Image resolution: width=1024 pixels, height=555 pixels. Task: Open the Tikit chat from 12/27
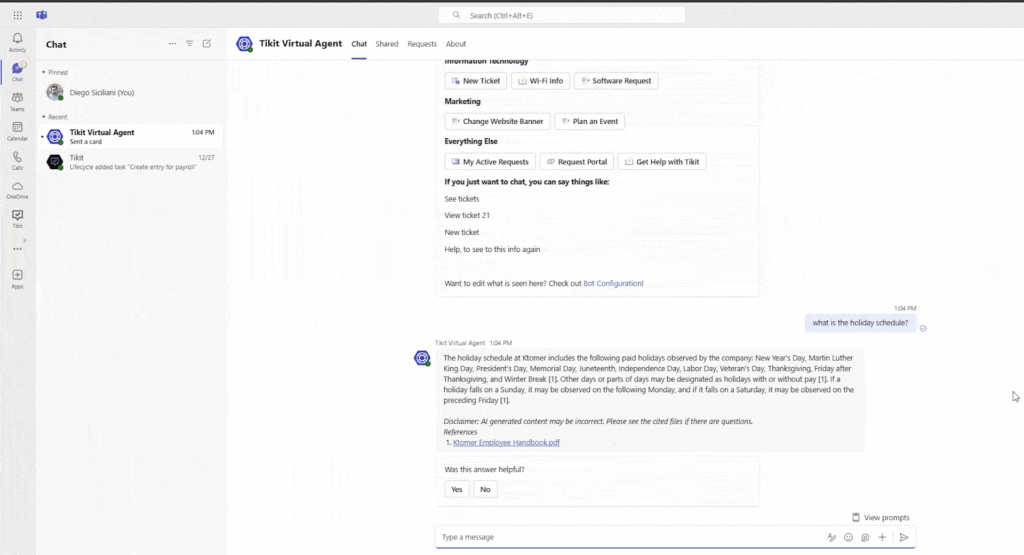(131, 162)
